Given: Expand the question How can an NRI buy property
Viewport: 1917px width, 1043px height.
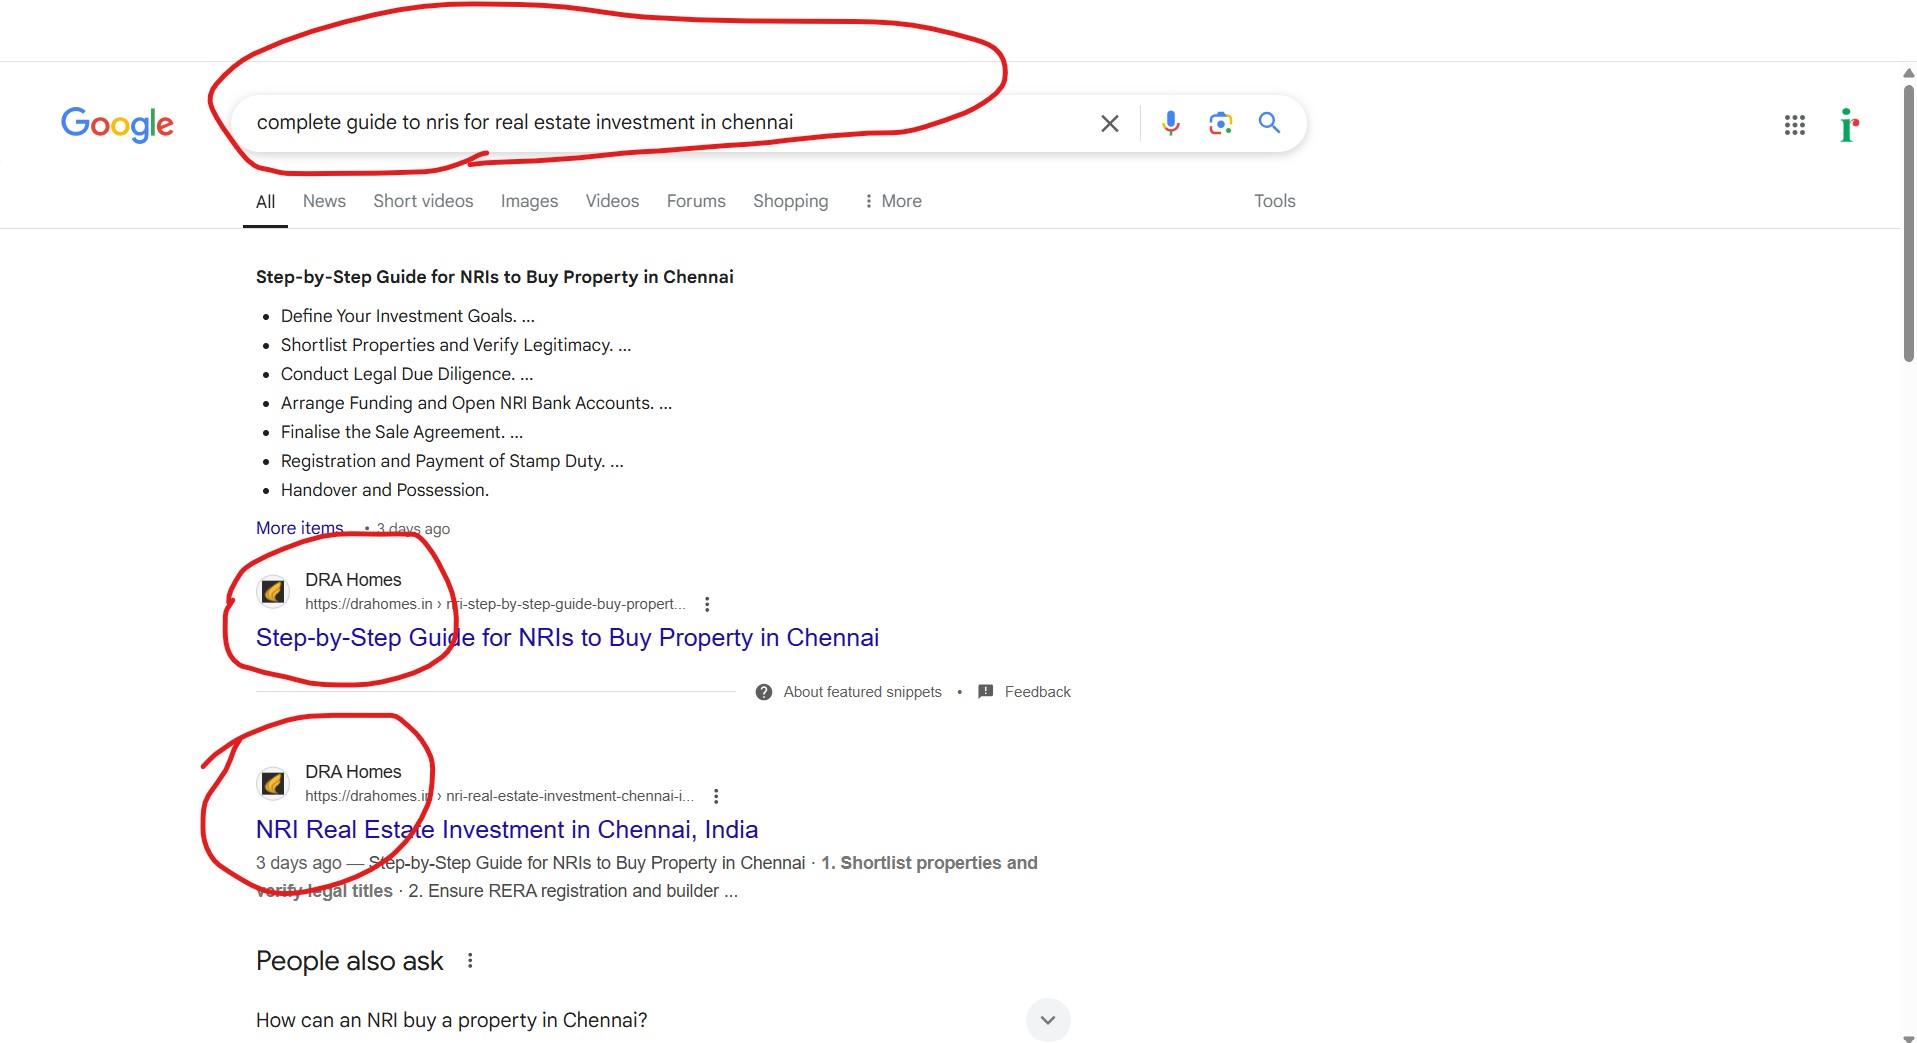Looking at the screenshot, I should coord(1047,1019).
